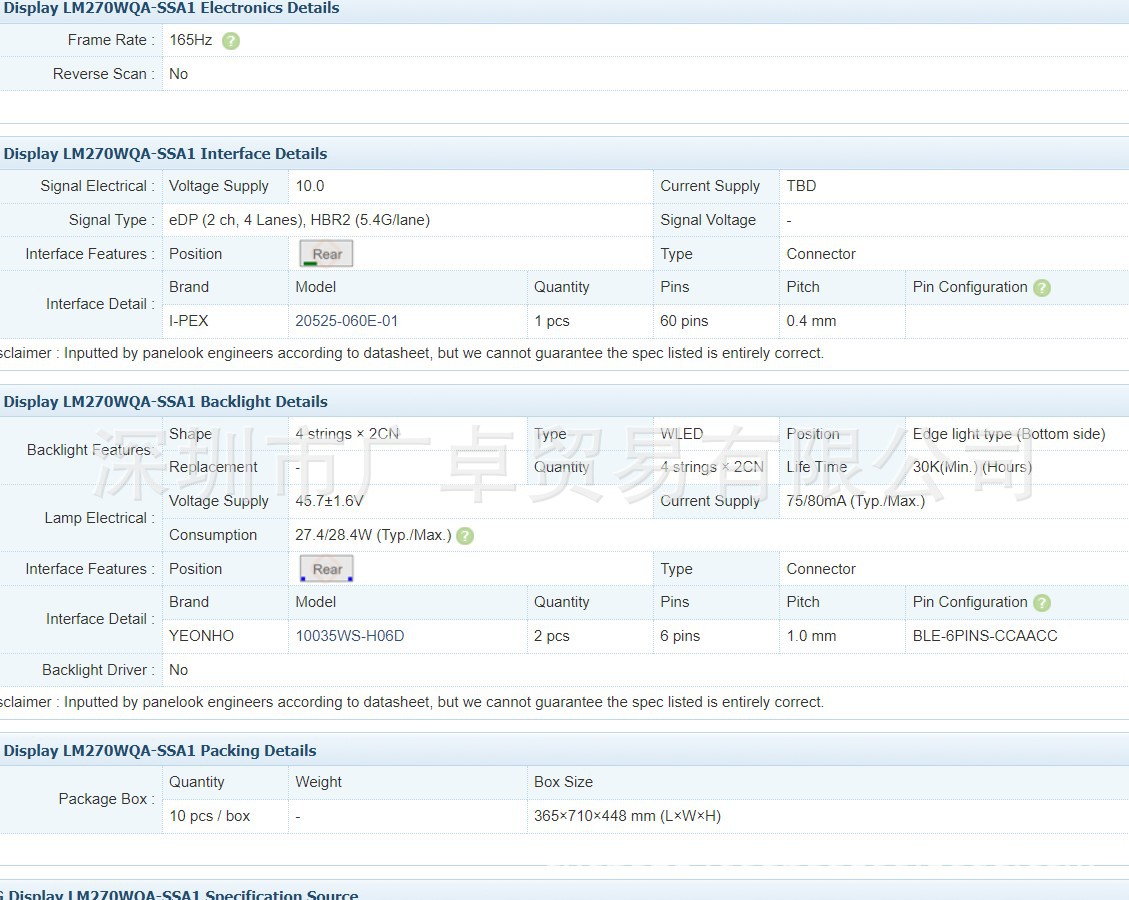The image size is (1129, 900).
Task: Click help icon beside Pin Configuration in Interface Details
Action: point(1041,288)
